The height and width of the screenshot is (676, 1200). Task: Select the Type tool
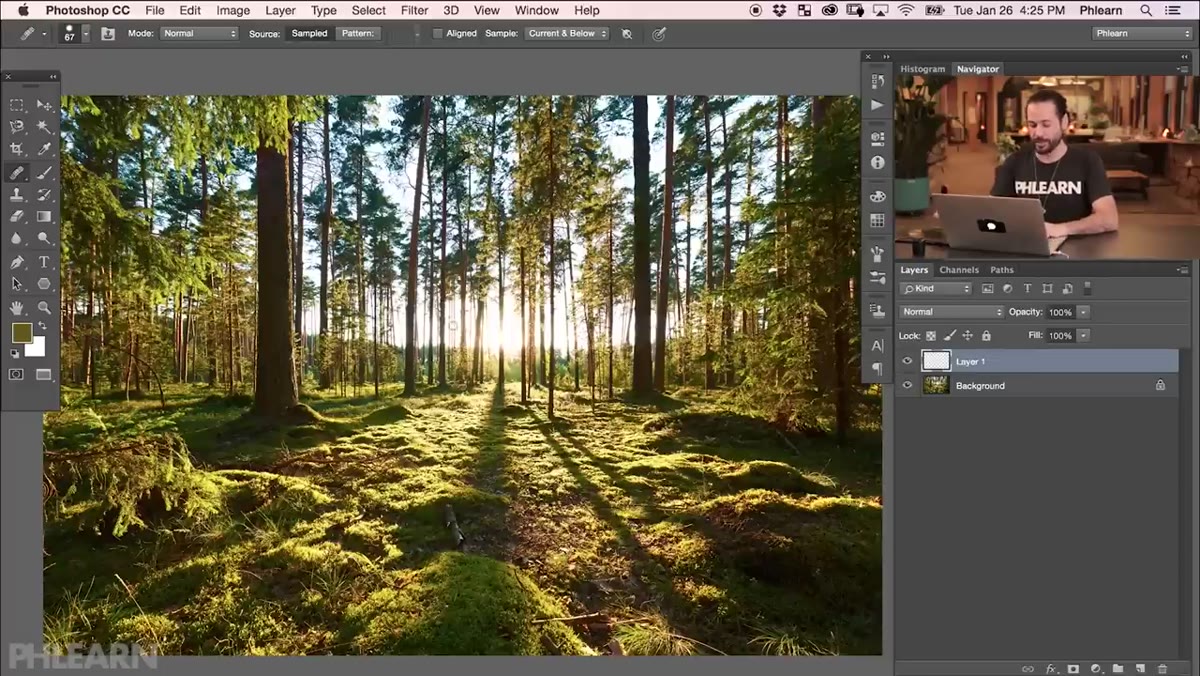click(x=44, y=262)
